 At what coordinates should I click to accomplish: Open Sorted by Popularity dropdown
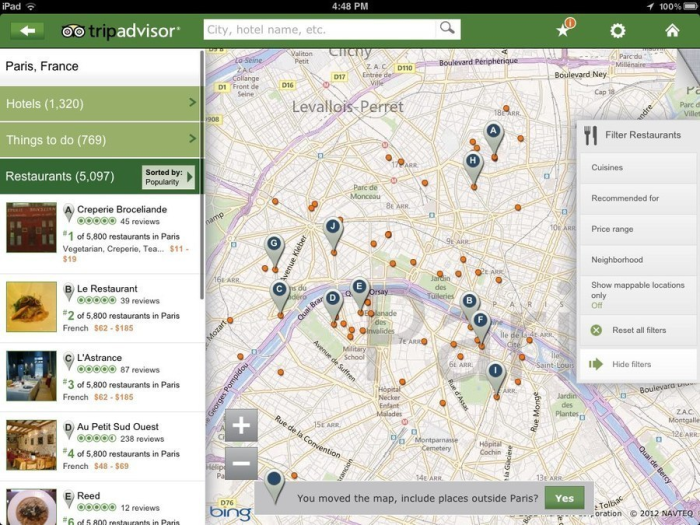coord(168,177)
